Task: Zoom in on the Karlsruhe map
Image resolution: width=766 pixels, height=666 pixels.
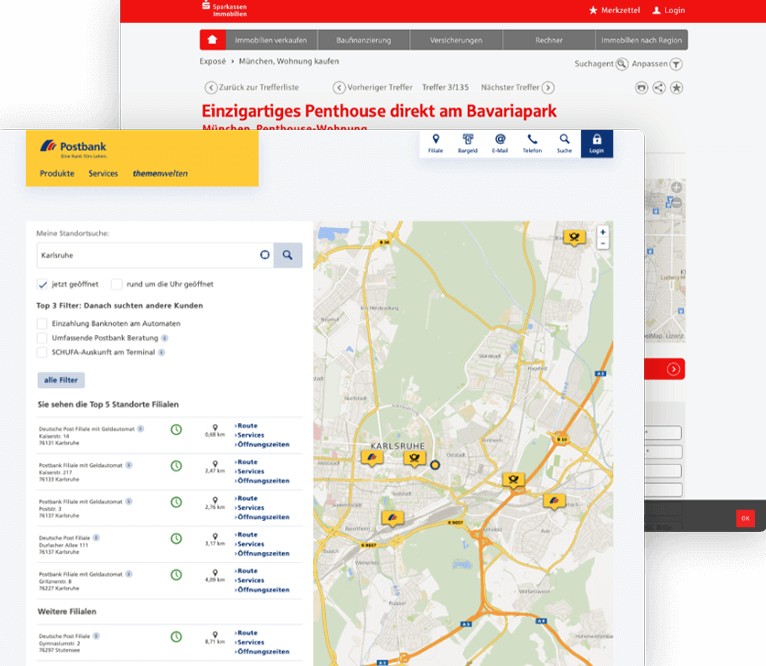Action: click(x=603, y=232)
